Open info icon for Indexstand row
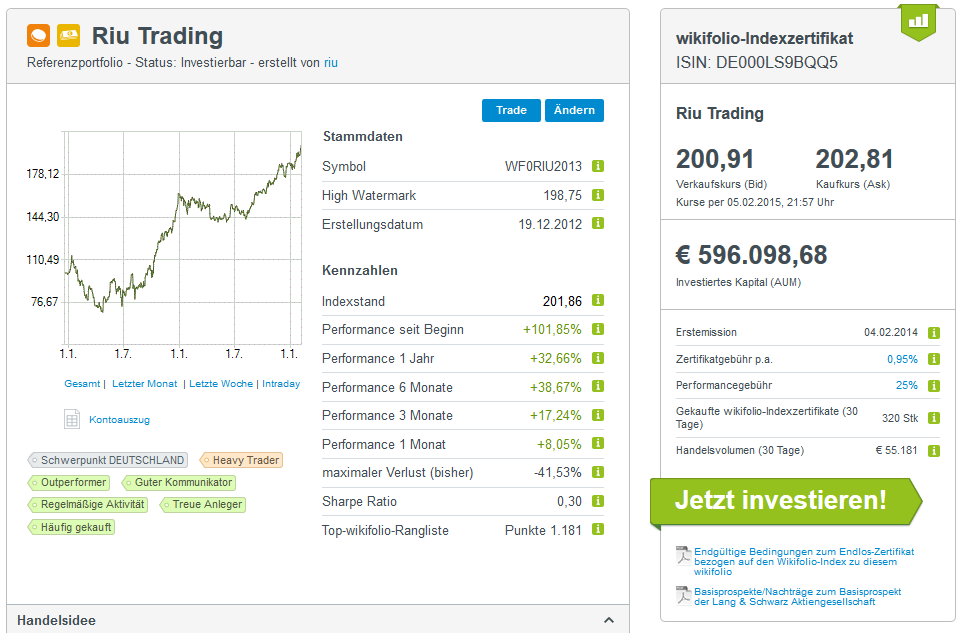 [598, 300]
